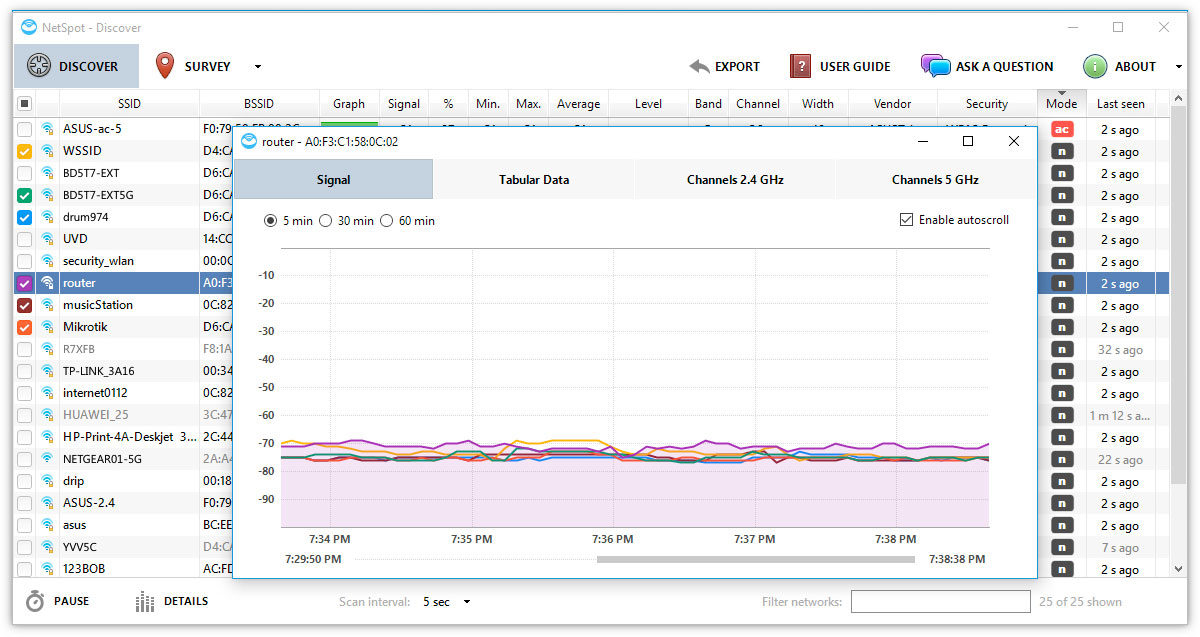Click the PAUSE button label

pyautogui.click(x=71, y=602)
